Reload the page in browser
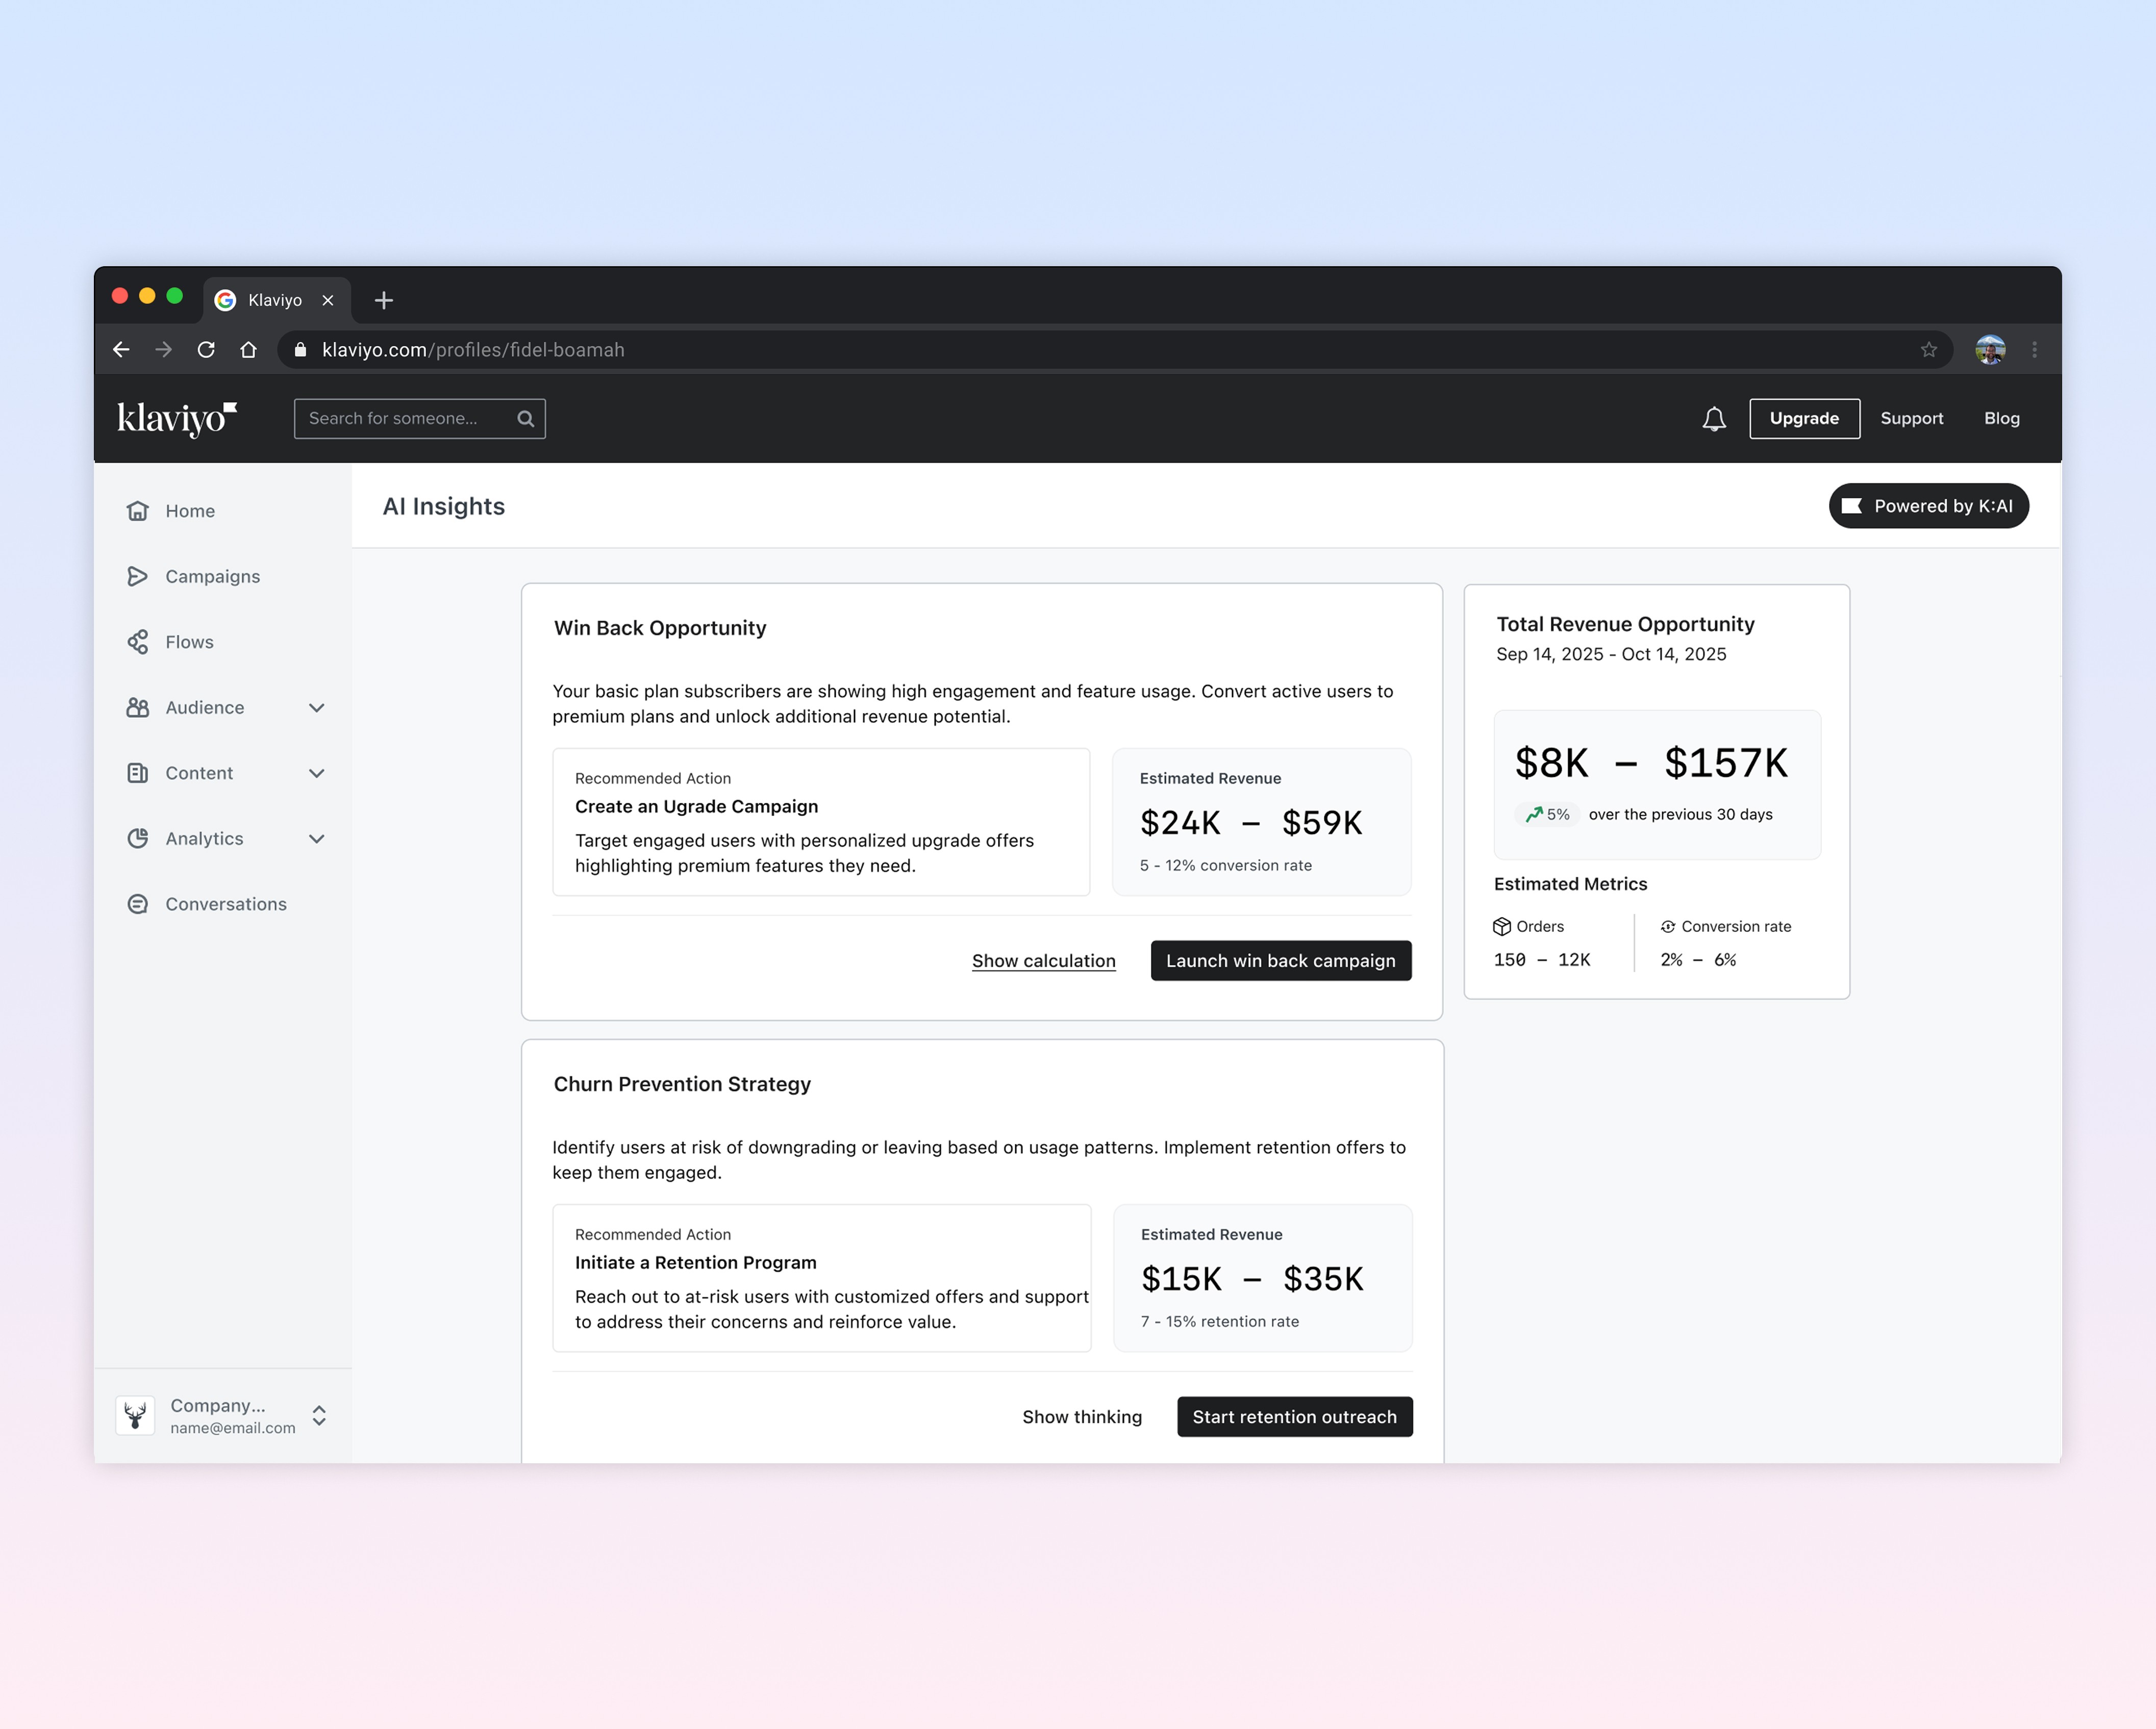This screenshot has width=2156, height=1729. pyautogui.click(x=206, y=350)
